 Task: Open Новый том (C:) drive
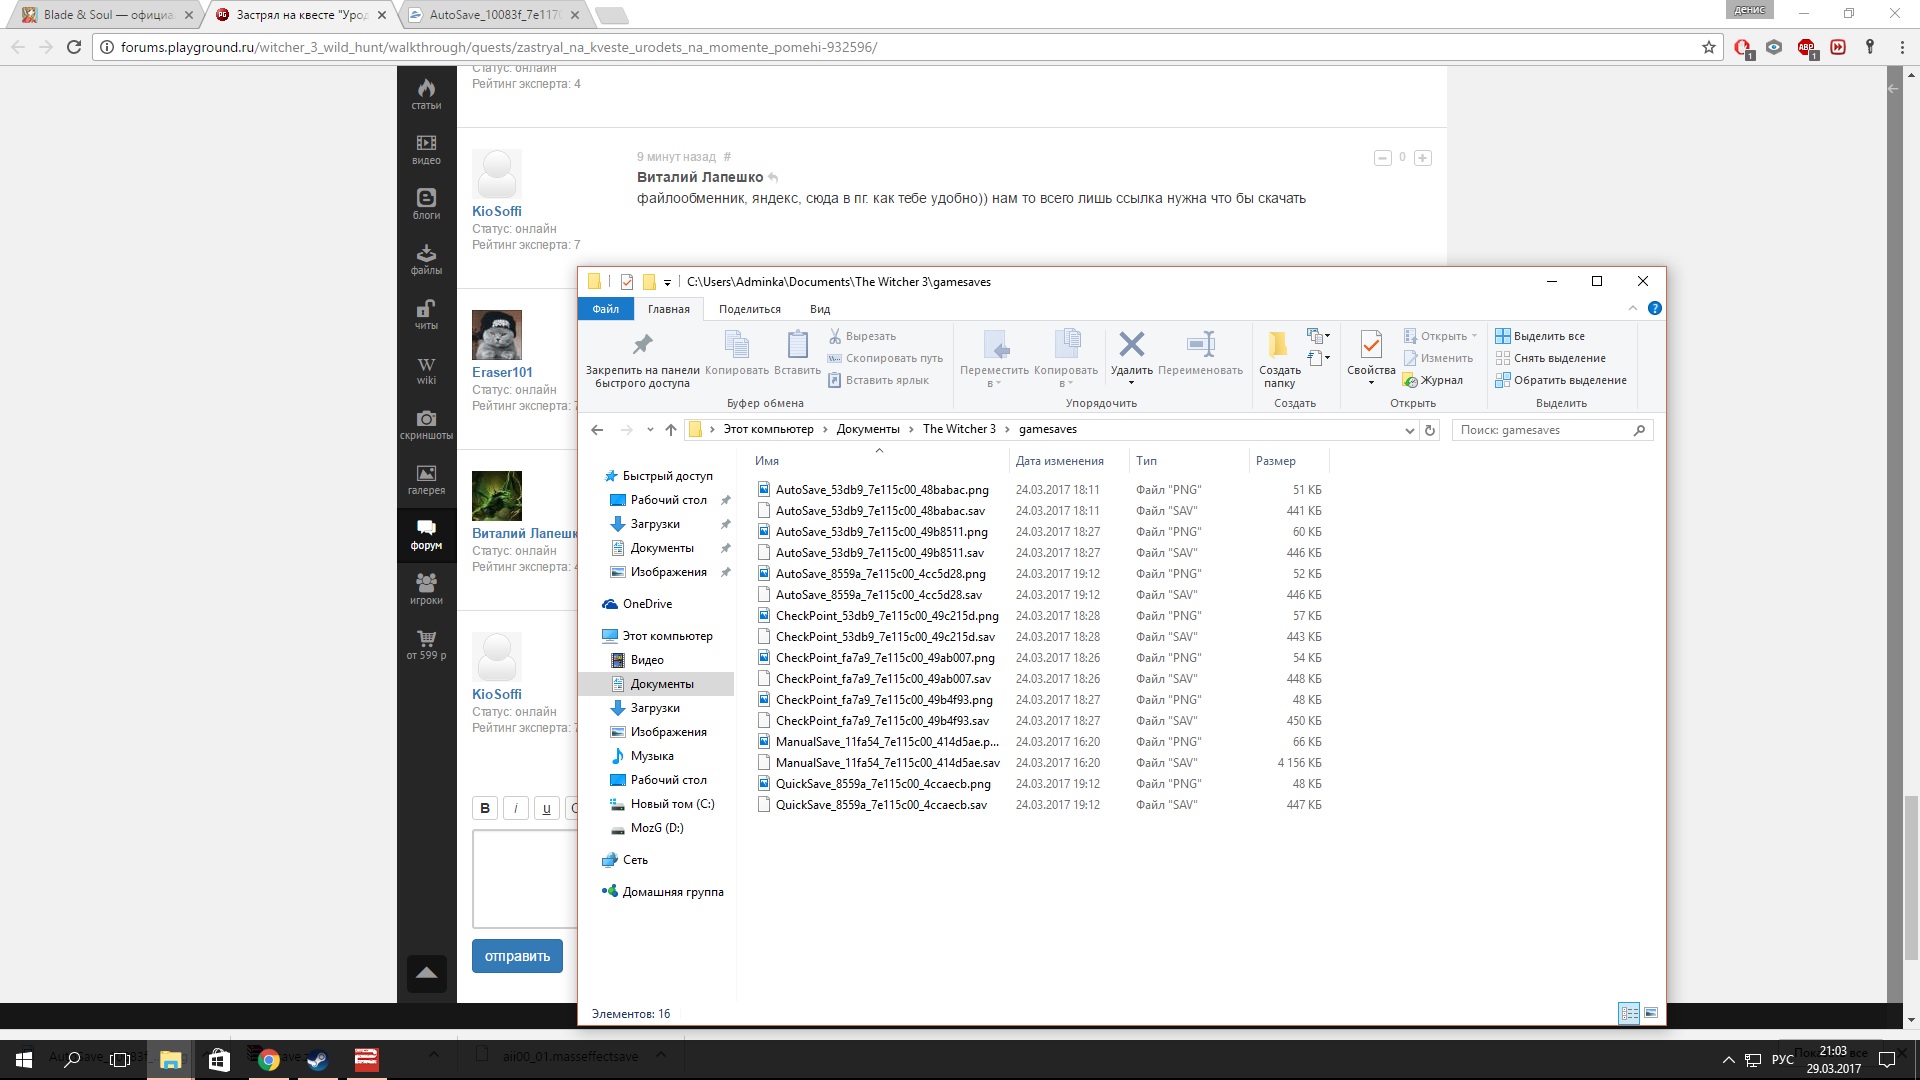pyautogui.click(x=672, y=804)
